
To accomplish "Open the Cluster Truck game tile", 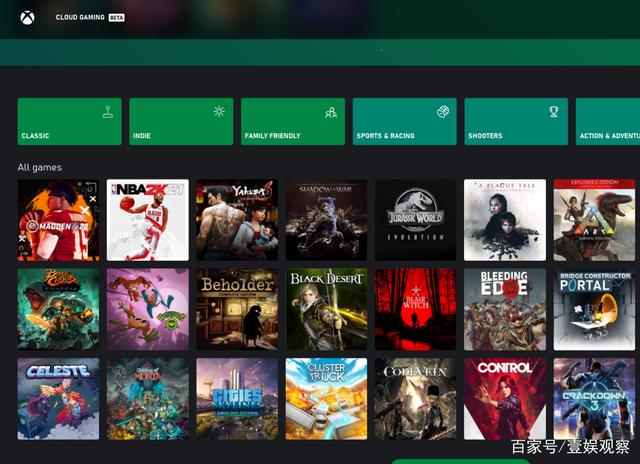I will (326, 399).
